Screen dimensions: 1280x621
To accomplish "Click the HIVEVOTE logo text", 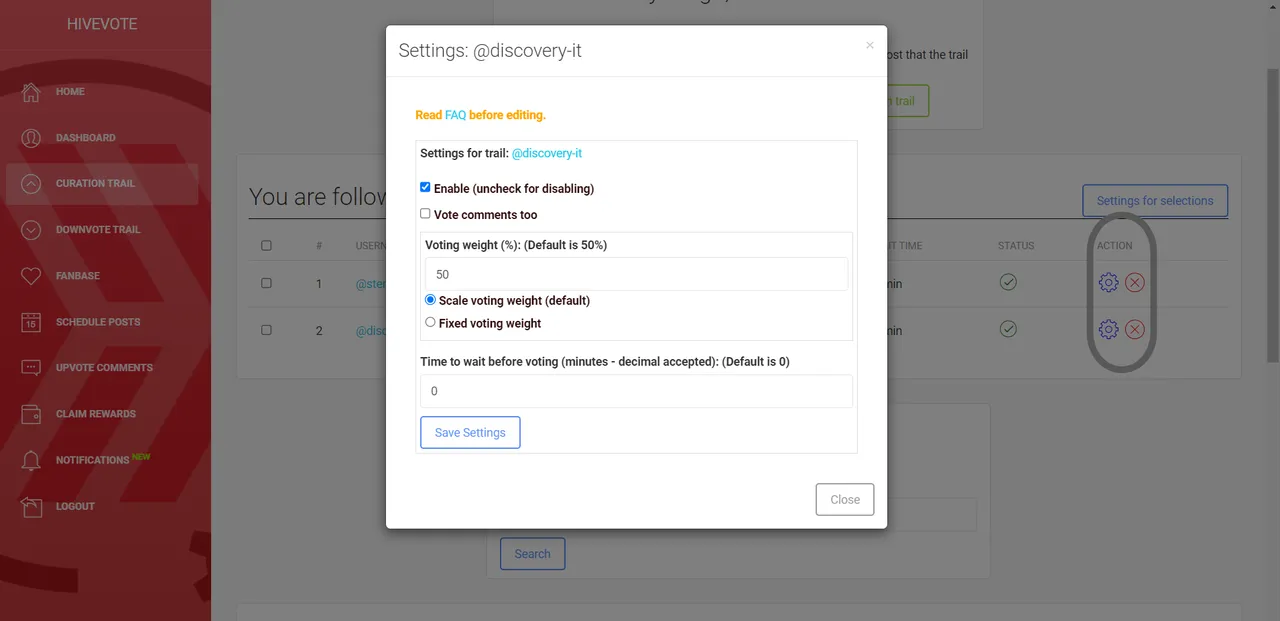I will pyautogui.click(x=102, y=24).
